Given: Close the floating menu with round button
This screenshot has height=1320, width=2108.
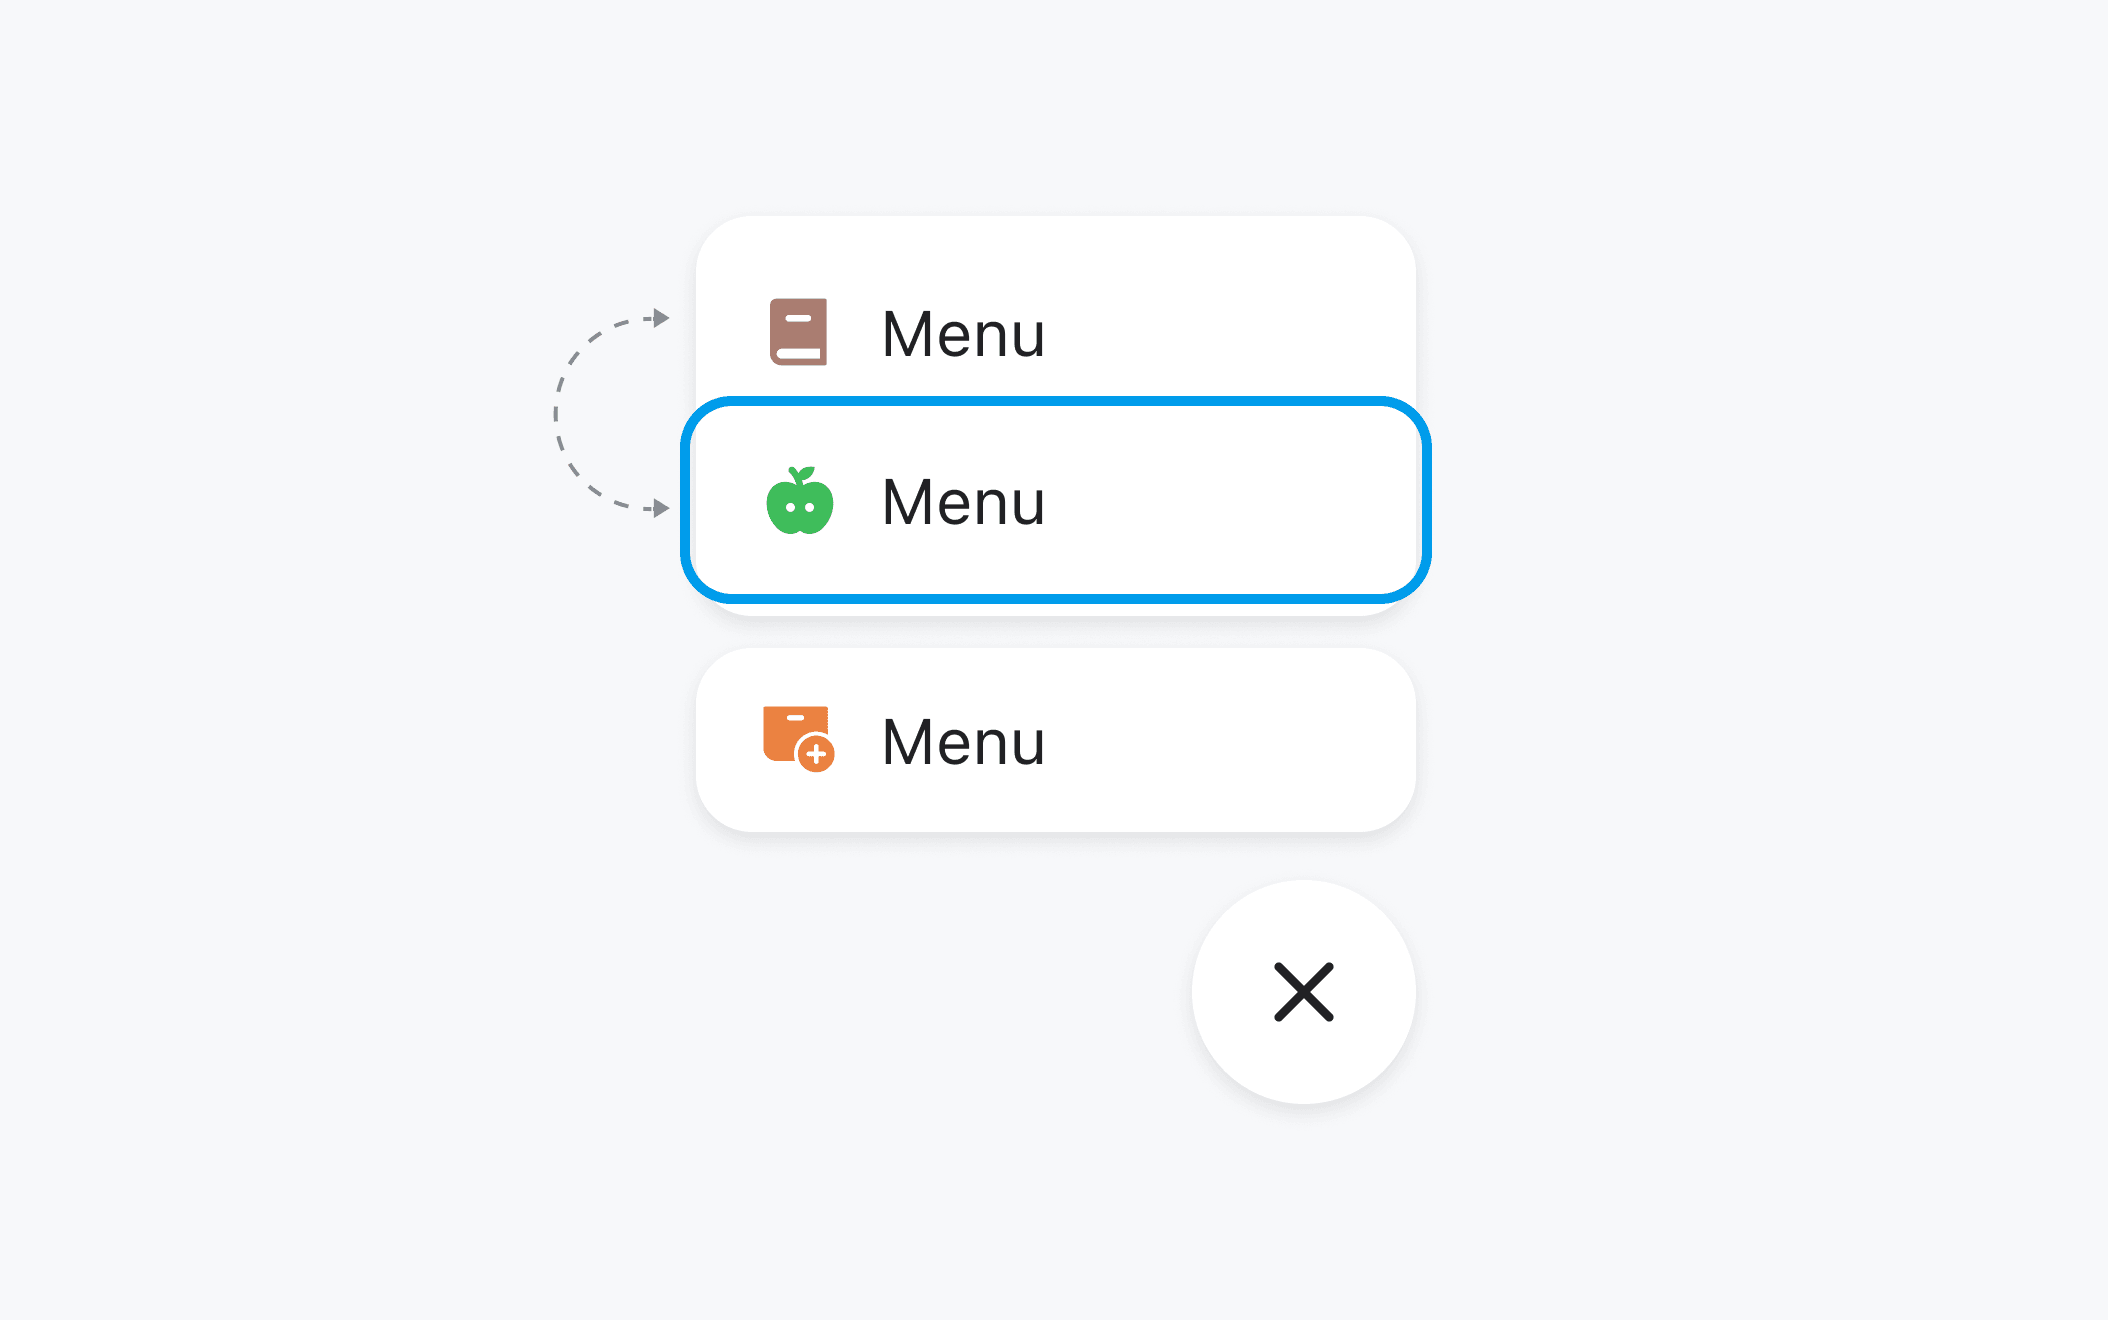Looking at the screenshot, I should (x=1303, y=992).
